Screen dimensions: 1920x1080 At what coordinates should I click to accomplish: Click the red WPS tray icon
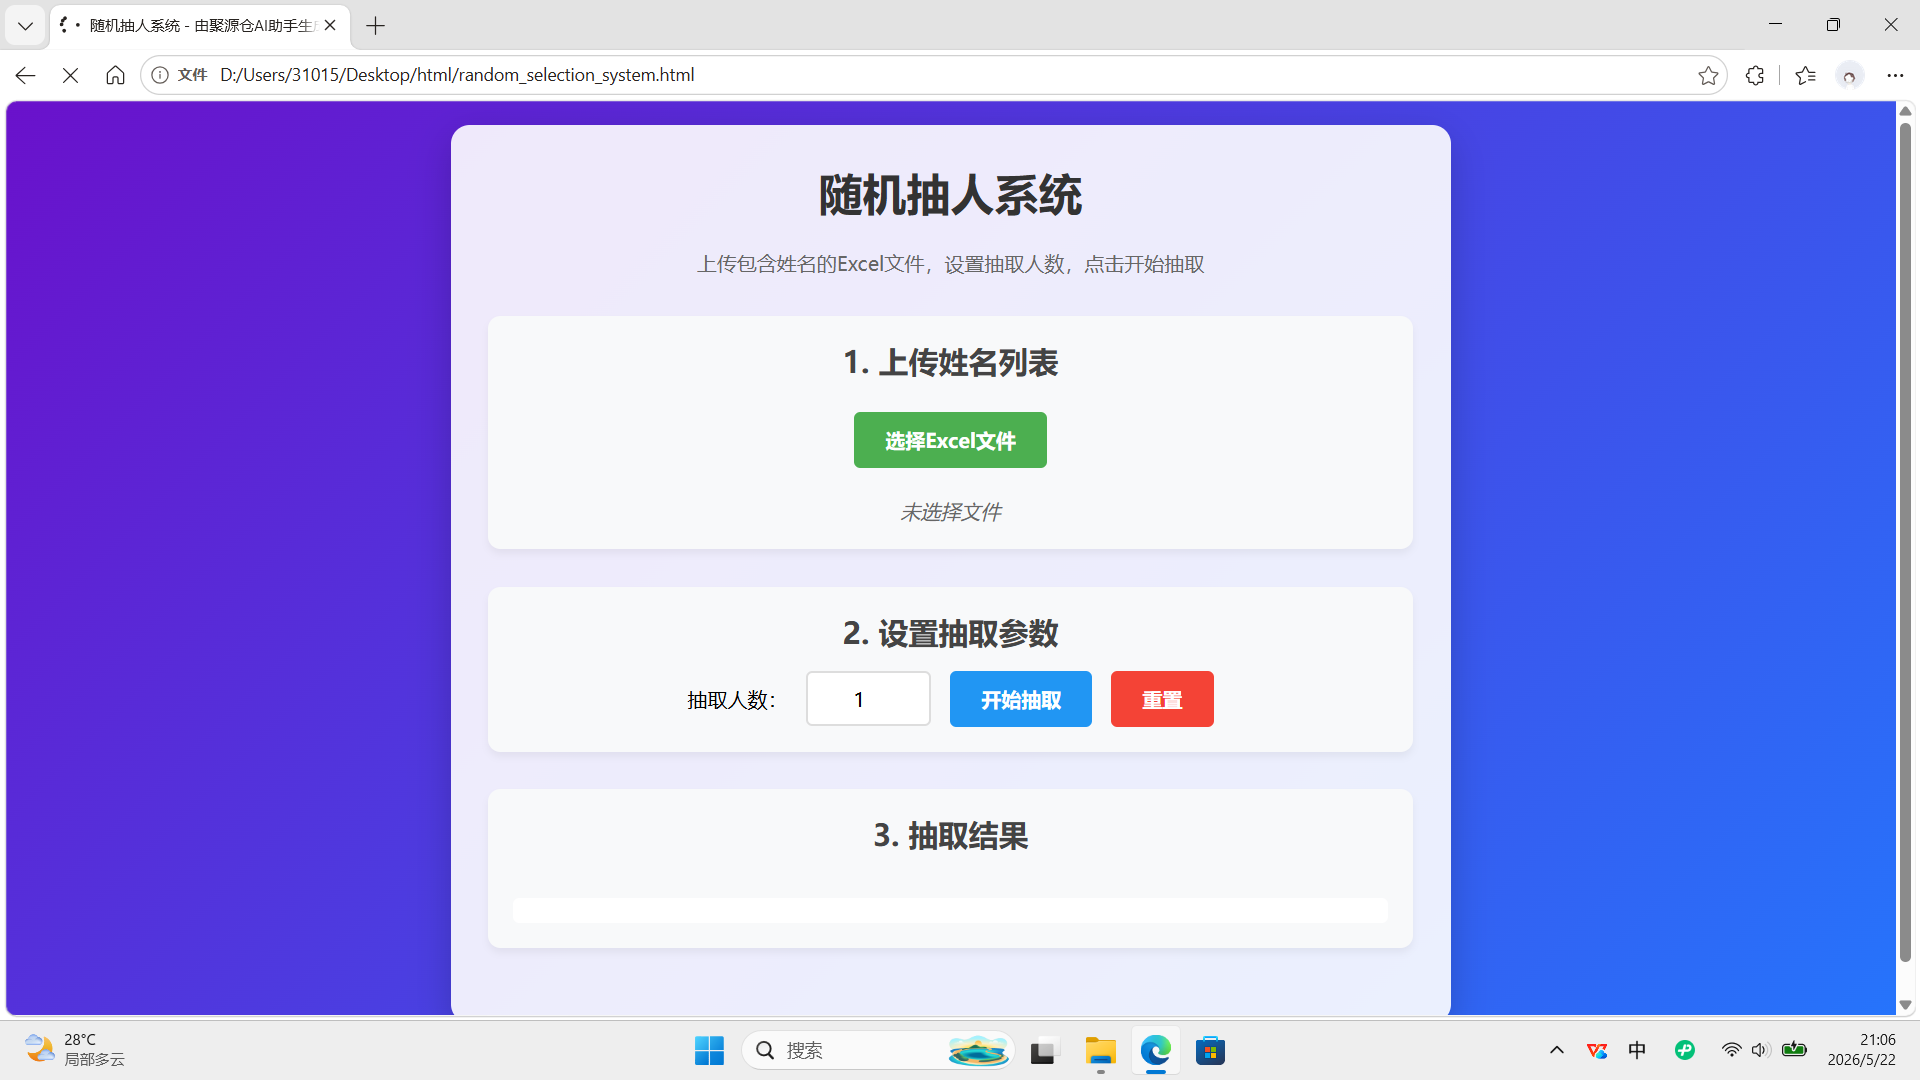1597,1050
